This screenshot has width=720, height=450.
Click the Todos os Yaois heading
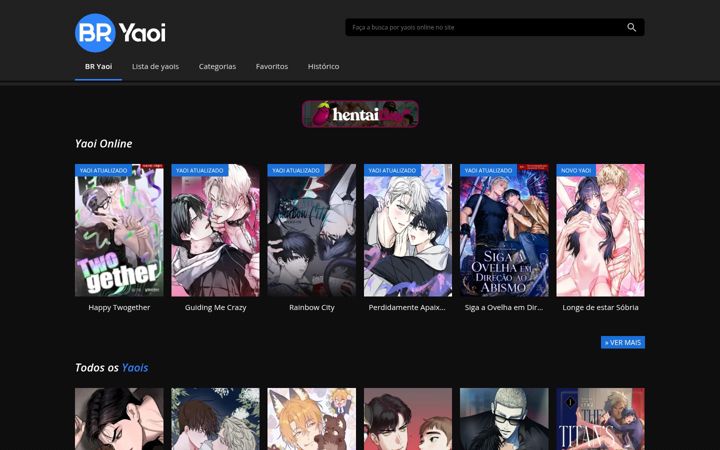tap(112, 368)
